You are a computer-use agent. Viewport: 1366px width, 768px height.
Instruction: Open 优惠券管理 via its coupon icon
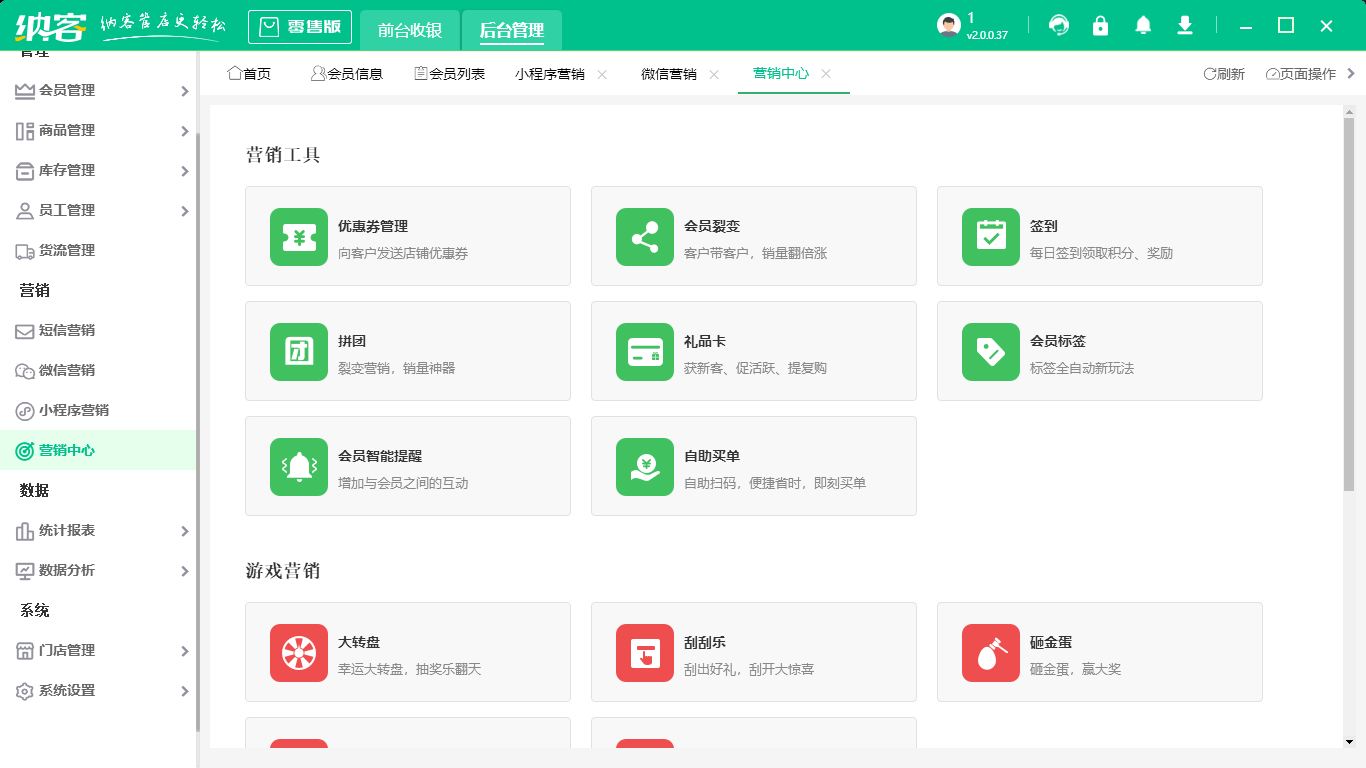(x=298, y=237)
